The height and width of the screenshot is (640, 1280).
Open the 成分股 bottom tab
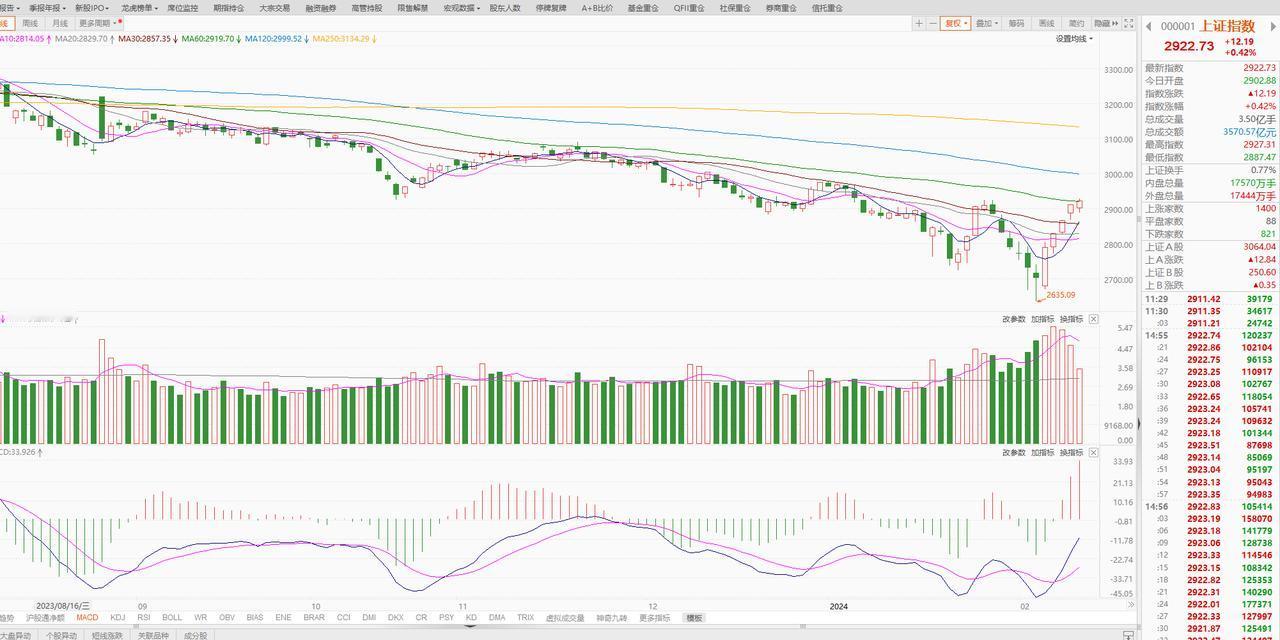tap(195, 635)
